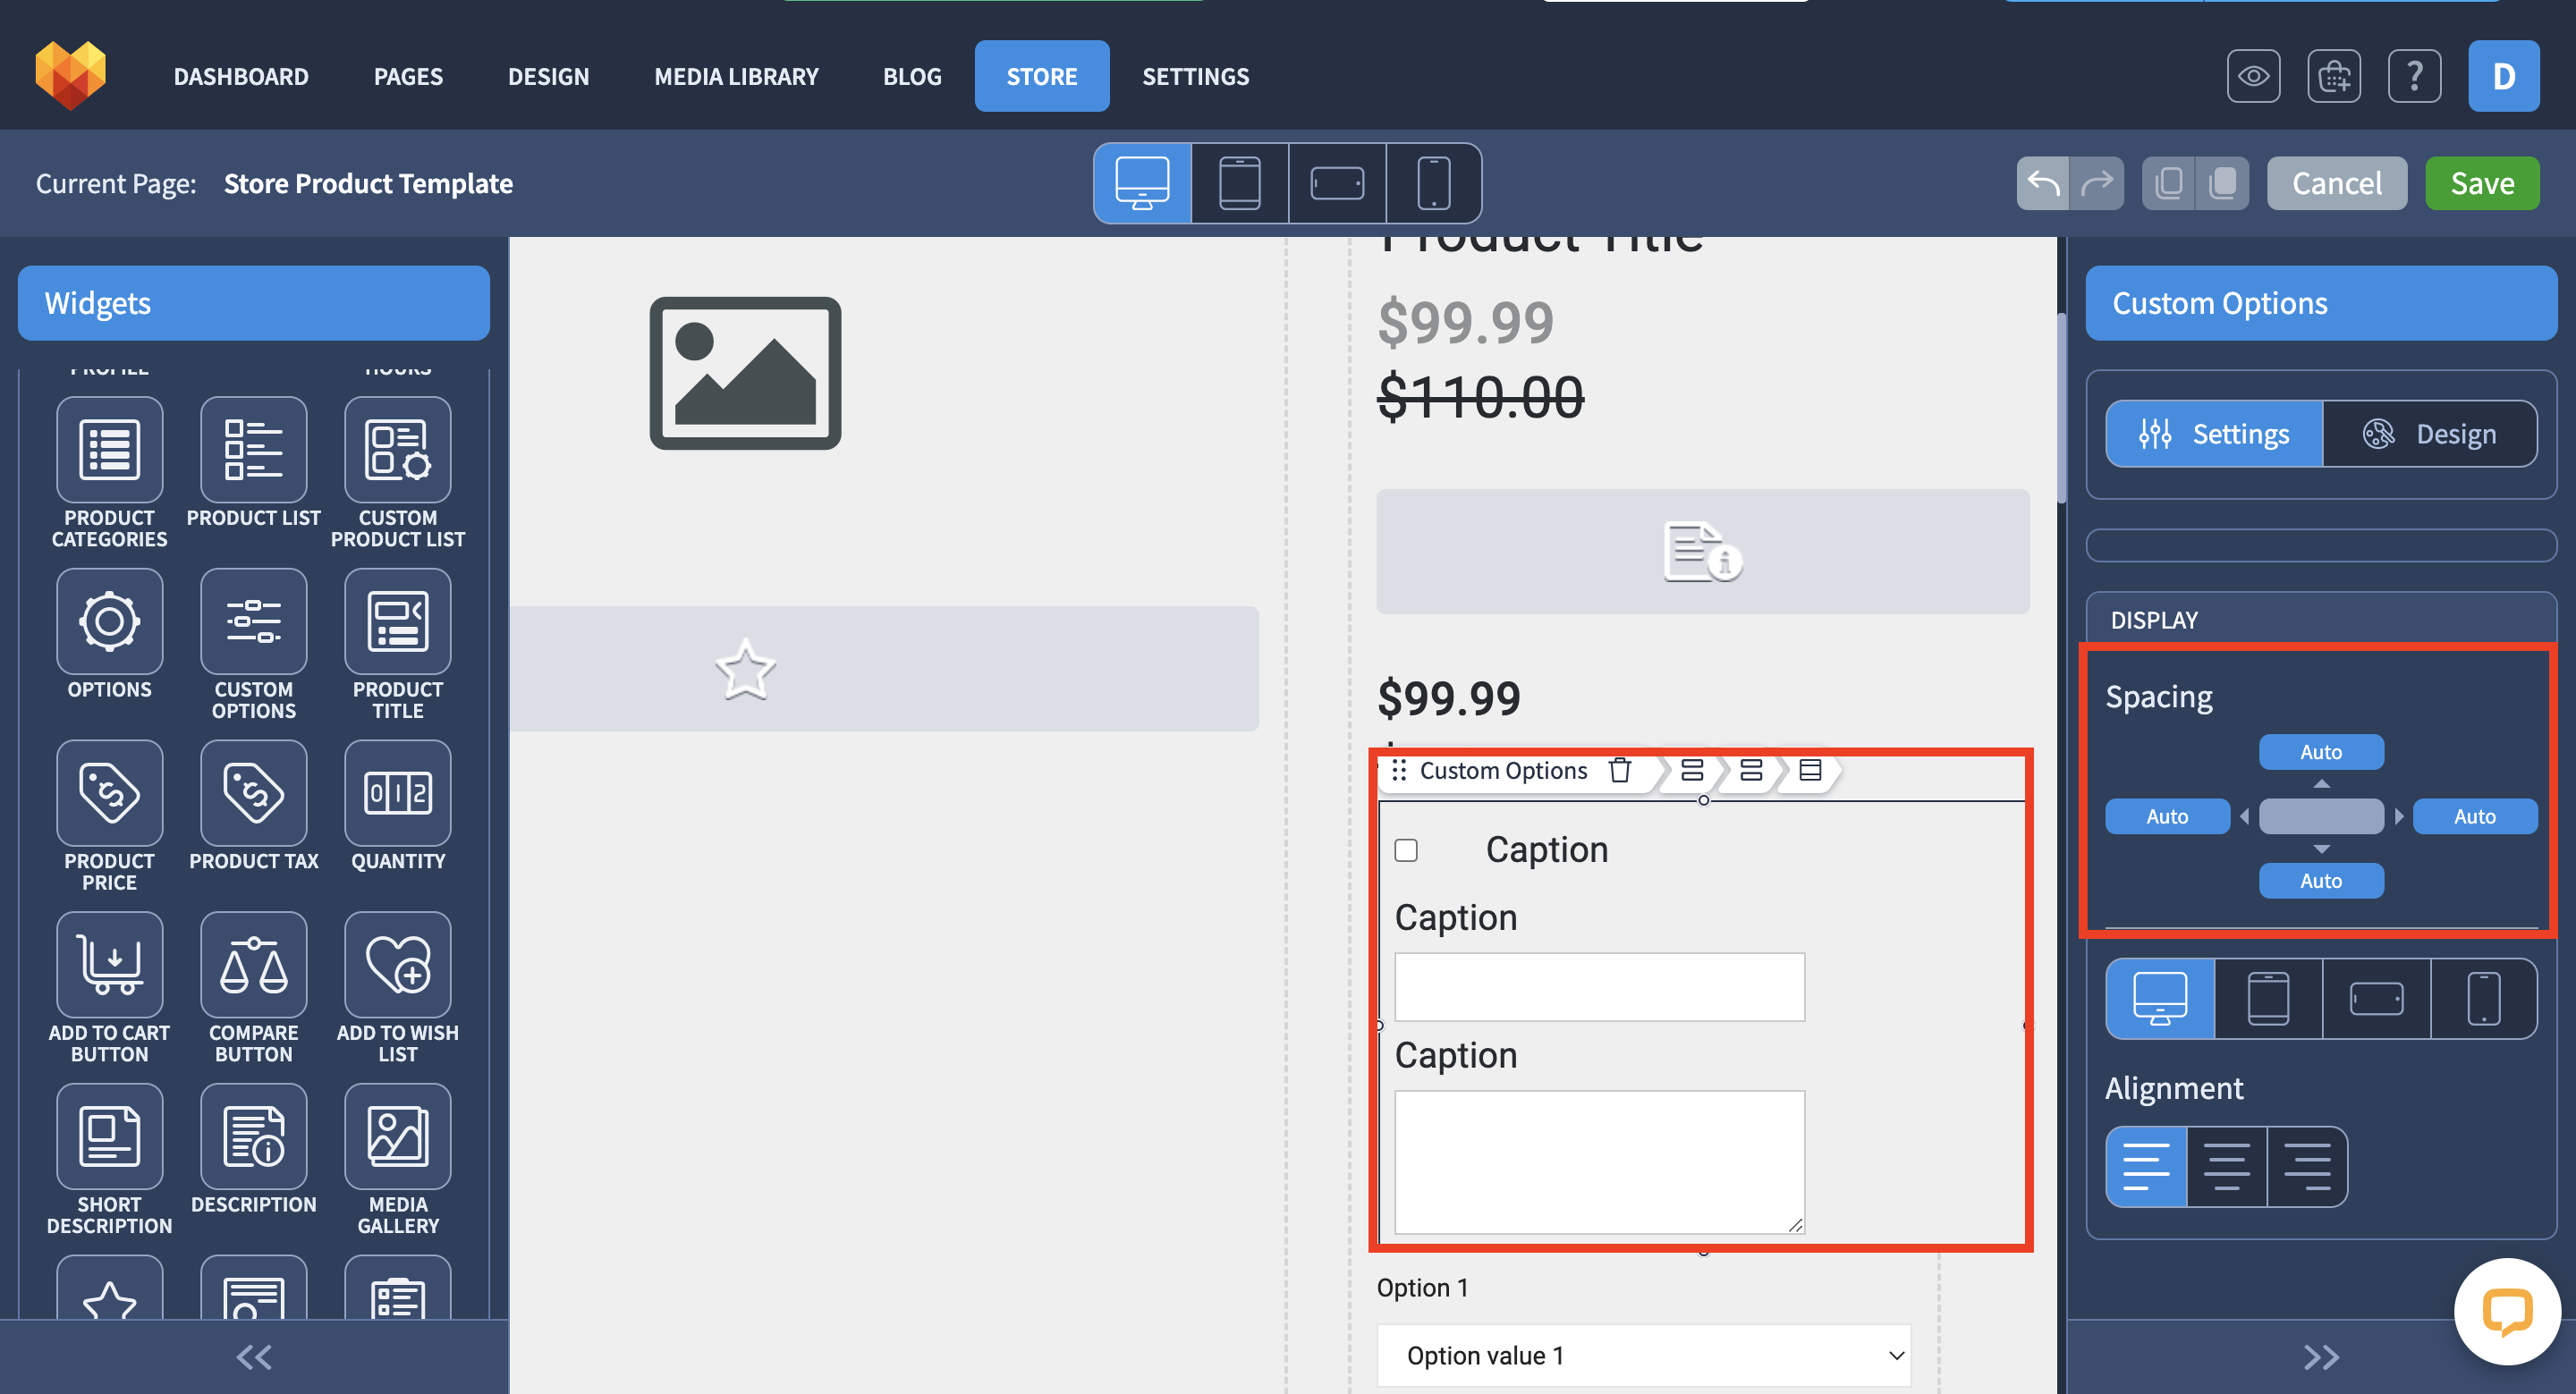Set display panel device to mobile

[2483, 999]
